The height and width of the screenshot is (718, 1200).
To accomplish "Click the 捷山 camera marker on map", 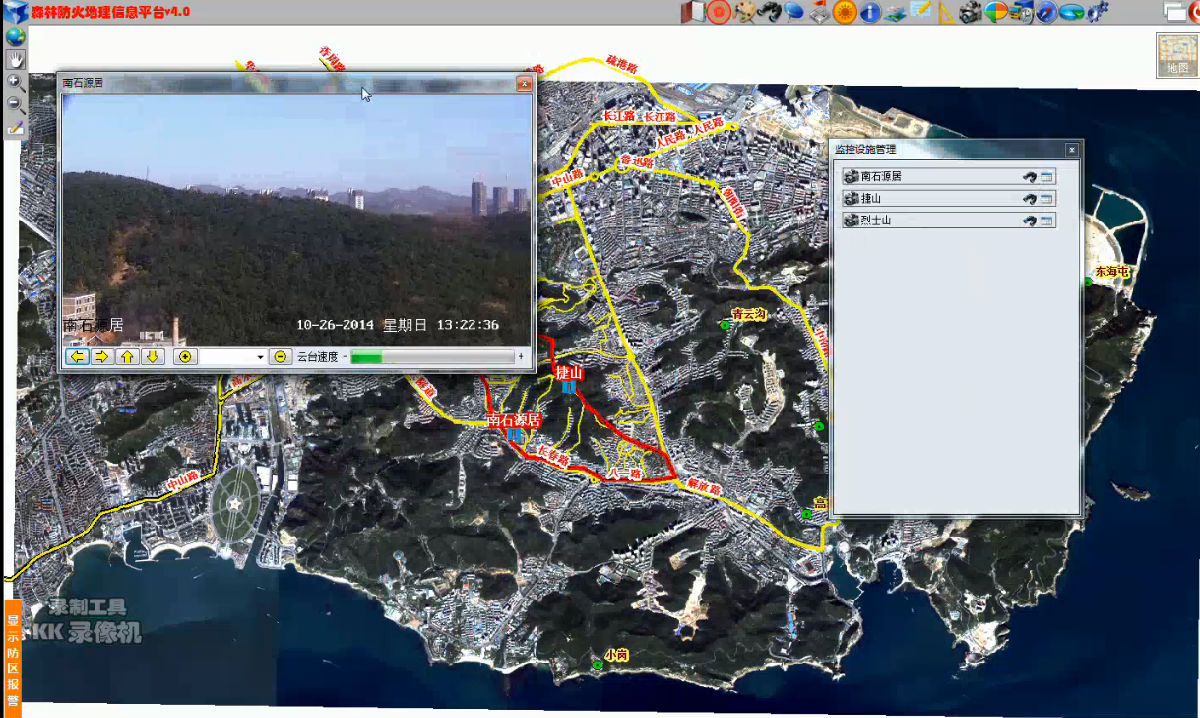I will point(568,386).
